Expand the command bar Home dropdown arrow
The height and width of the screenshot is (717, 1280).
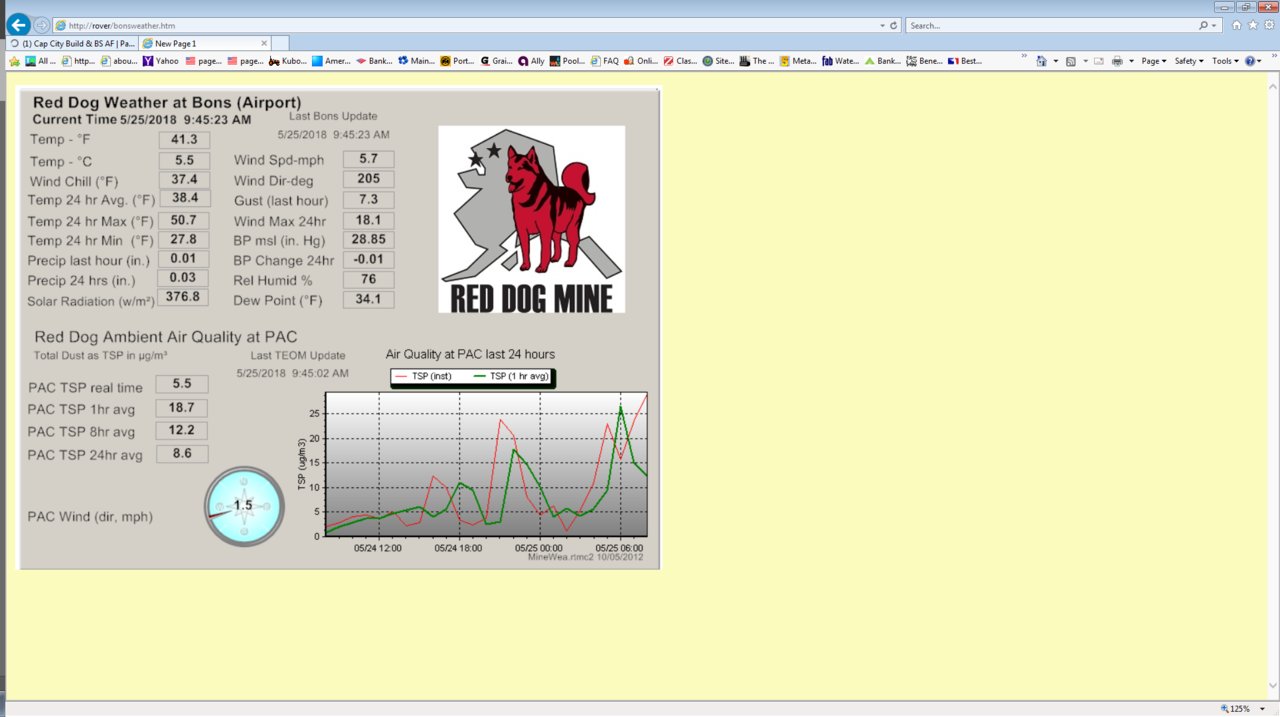[1056, 61]
